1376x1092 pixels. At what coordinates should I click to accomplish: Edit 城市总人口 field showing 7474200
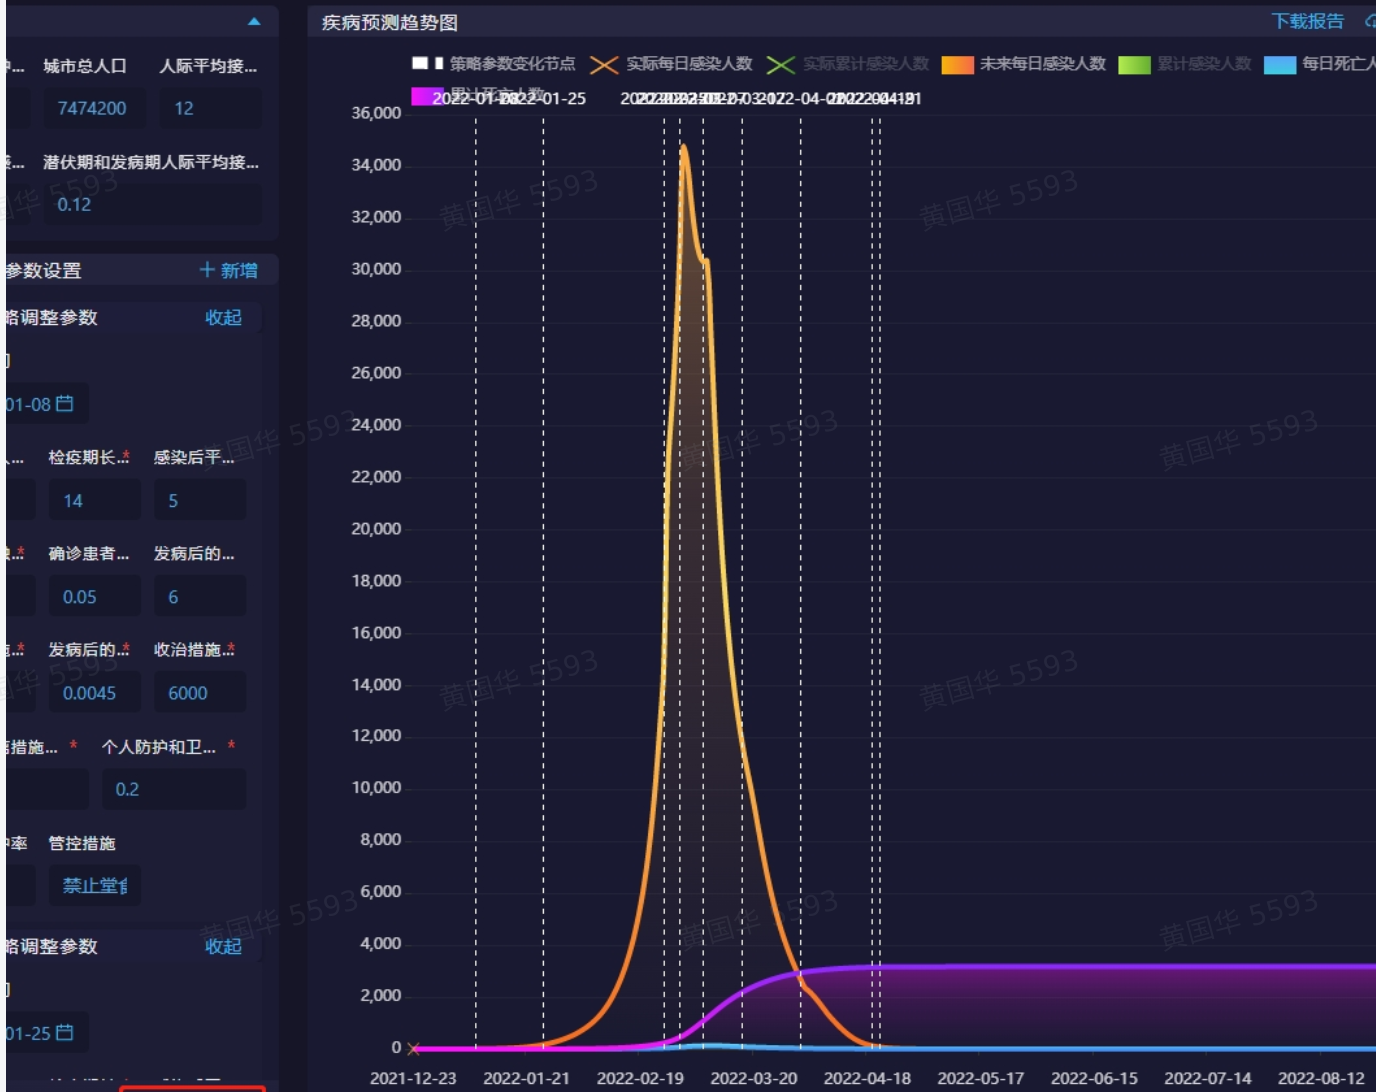tap(94, 108)
